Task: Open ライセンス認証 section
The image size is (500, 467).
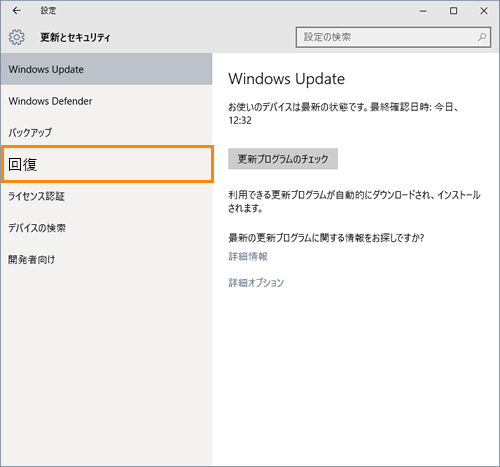Action: coord(106,196)
